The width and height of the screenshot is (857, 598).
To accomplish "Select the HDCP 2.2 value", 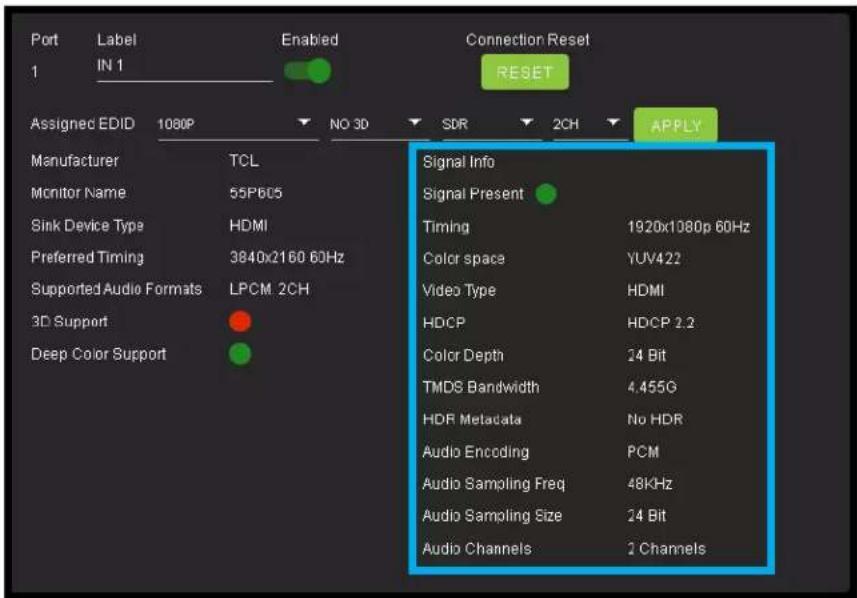I will pyautogui.click(x=661, y=323).
